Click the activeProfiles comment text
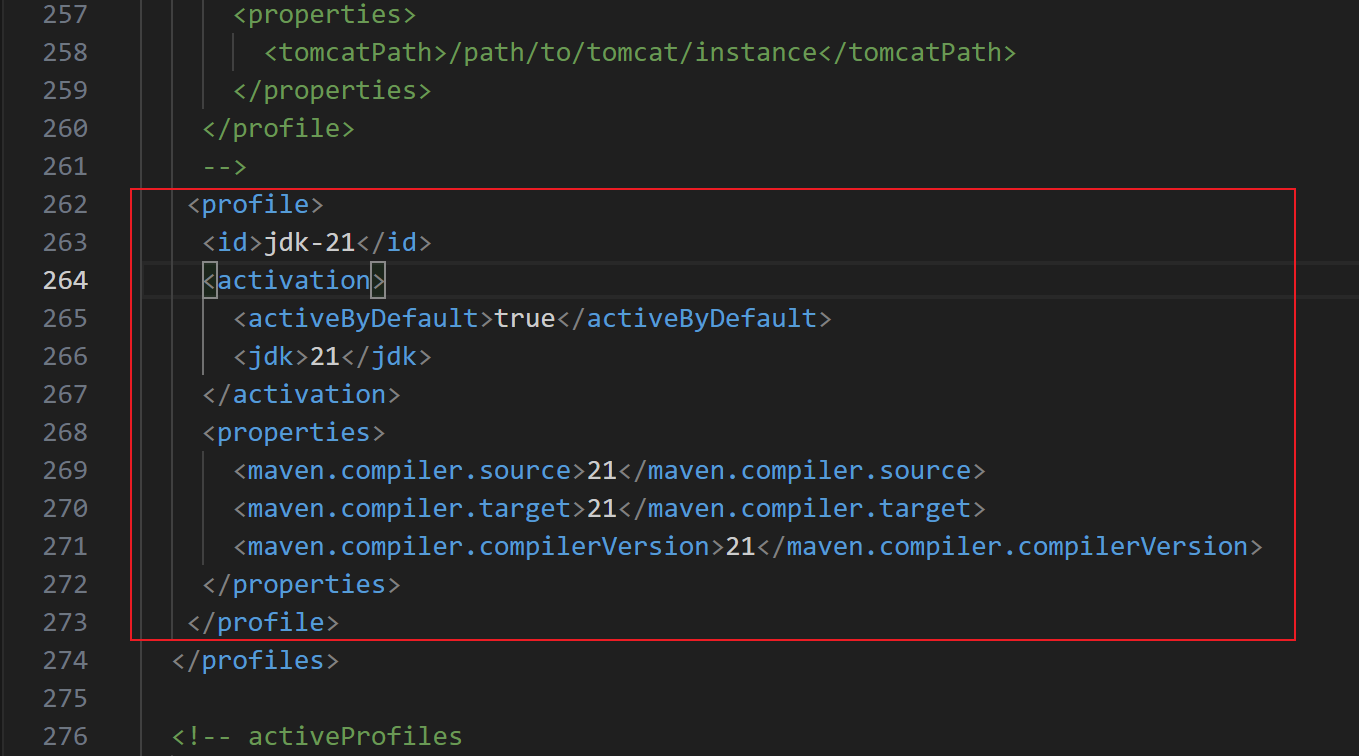Screen dimensions: 1359x756 355,735
